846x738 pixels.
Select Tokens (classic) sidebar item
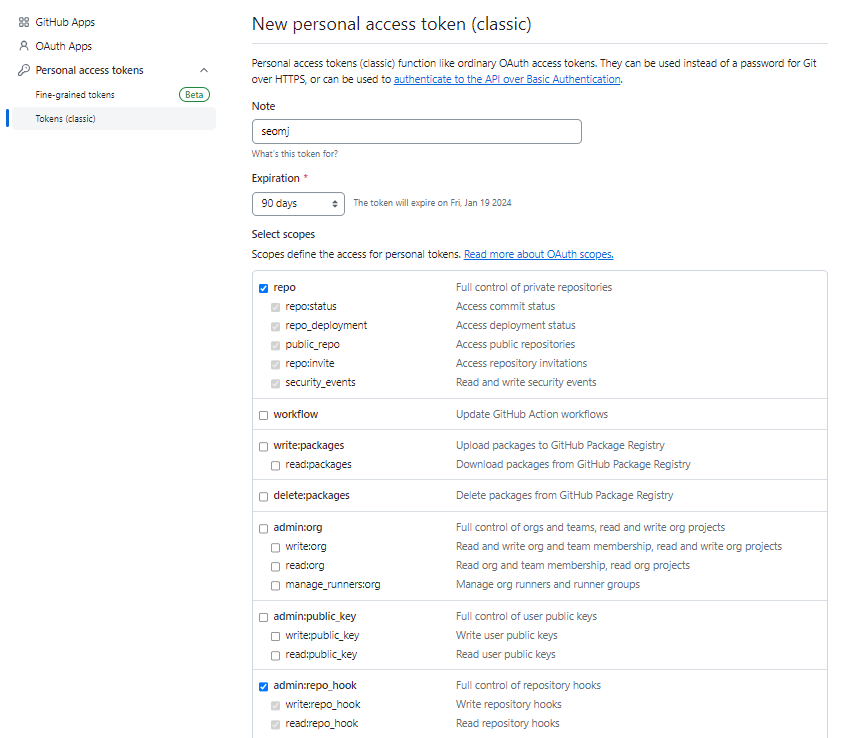point(114,118)
